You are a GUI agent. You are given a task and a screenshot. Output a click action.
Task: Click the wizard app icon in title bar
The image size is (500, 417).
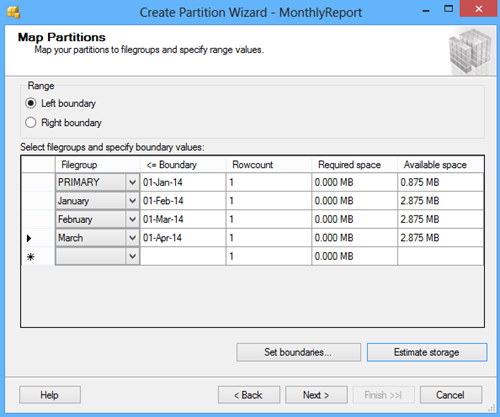click(x=13, y=12)
